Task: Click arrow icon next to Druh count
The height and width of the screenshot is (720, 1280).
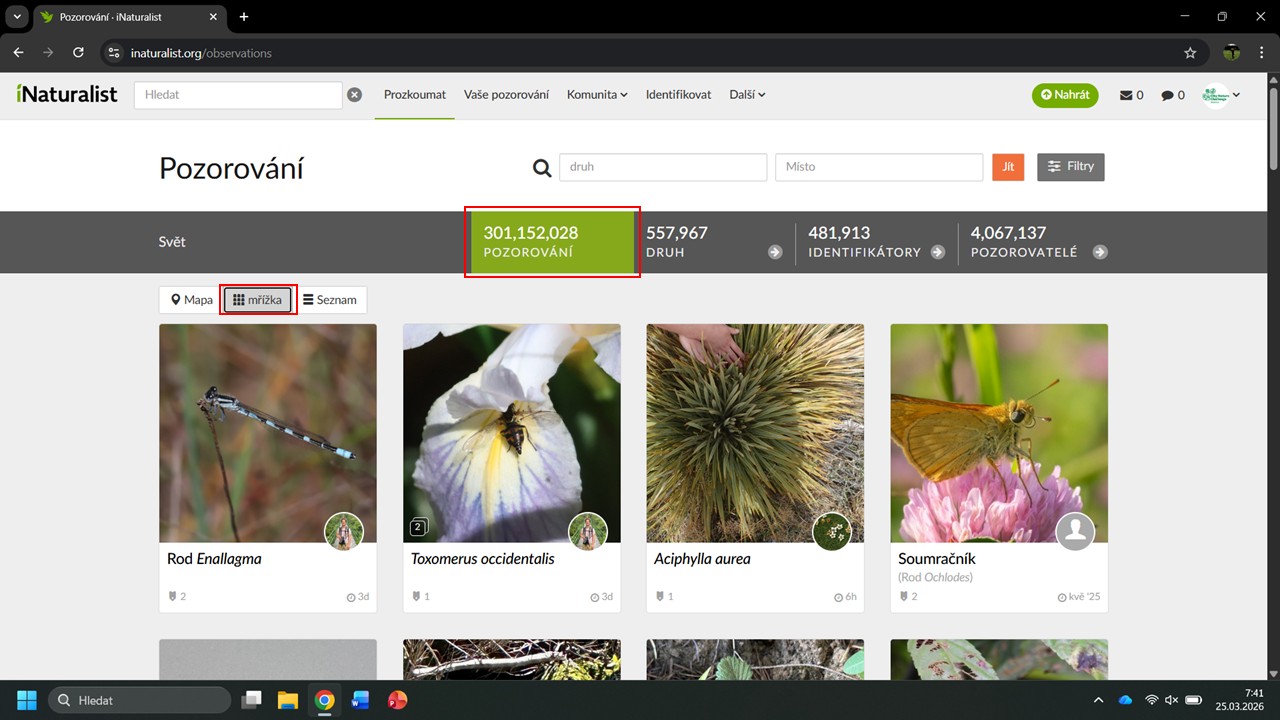Action: (775, 252)
